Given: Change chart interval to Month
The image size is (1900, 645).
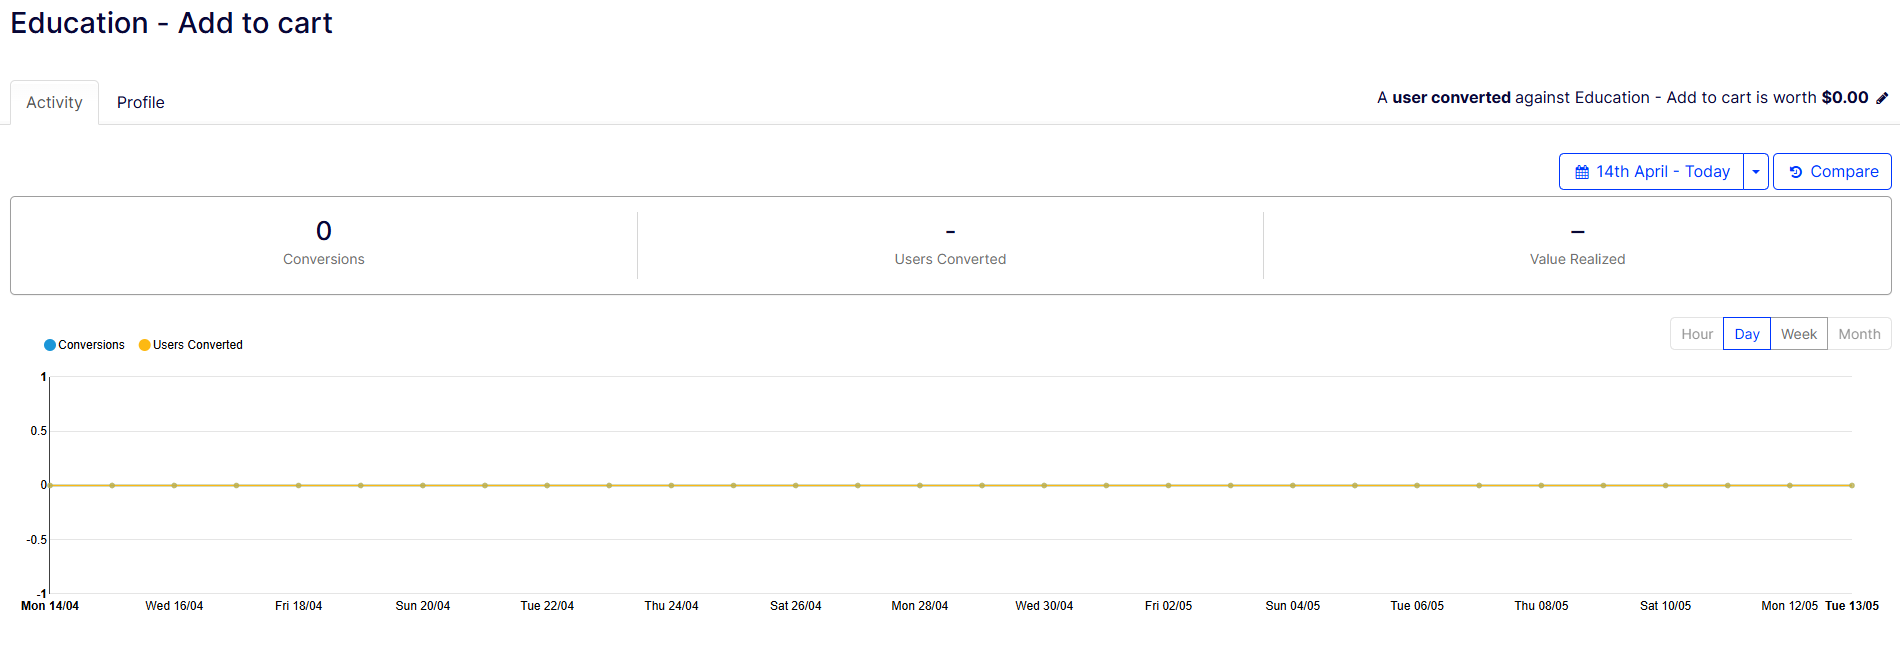Looking at the screenshot, I should pos(1859,334).
